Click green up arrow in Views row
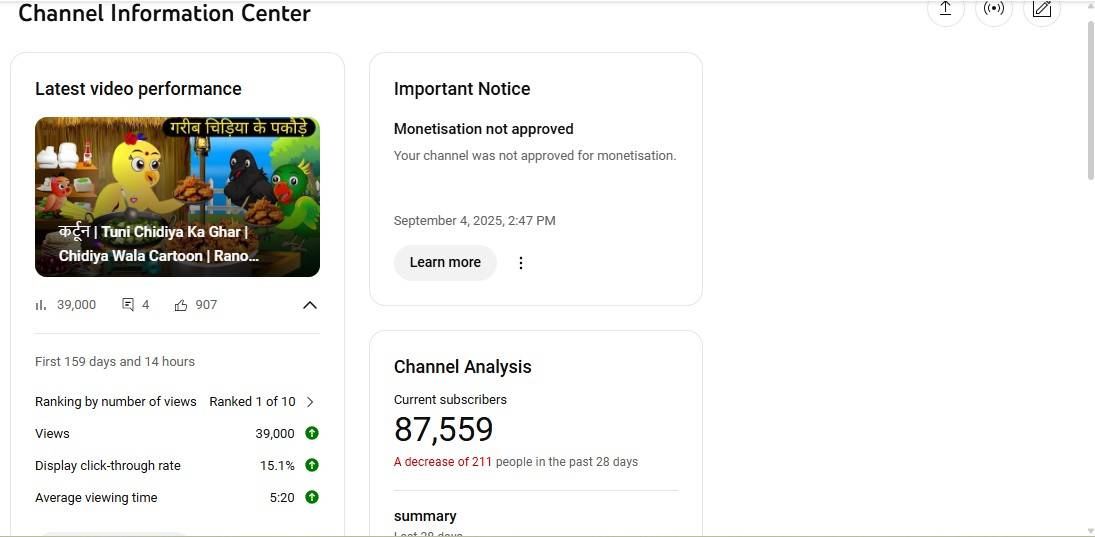 (312, 433)
